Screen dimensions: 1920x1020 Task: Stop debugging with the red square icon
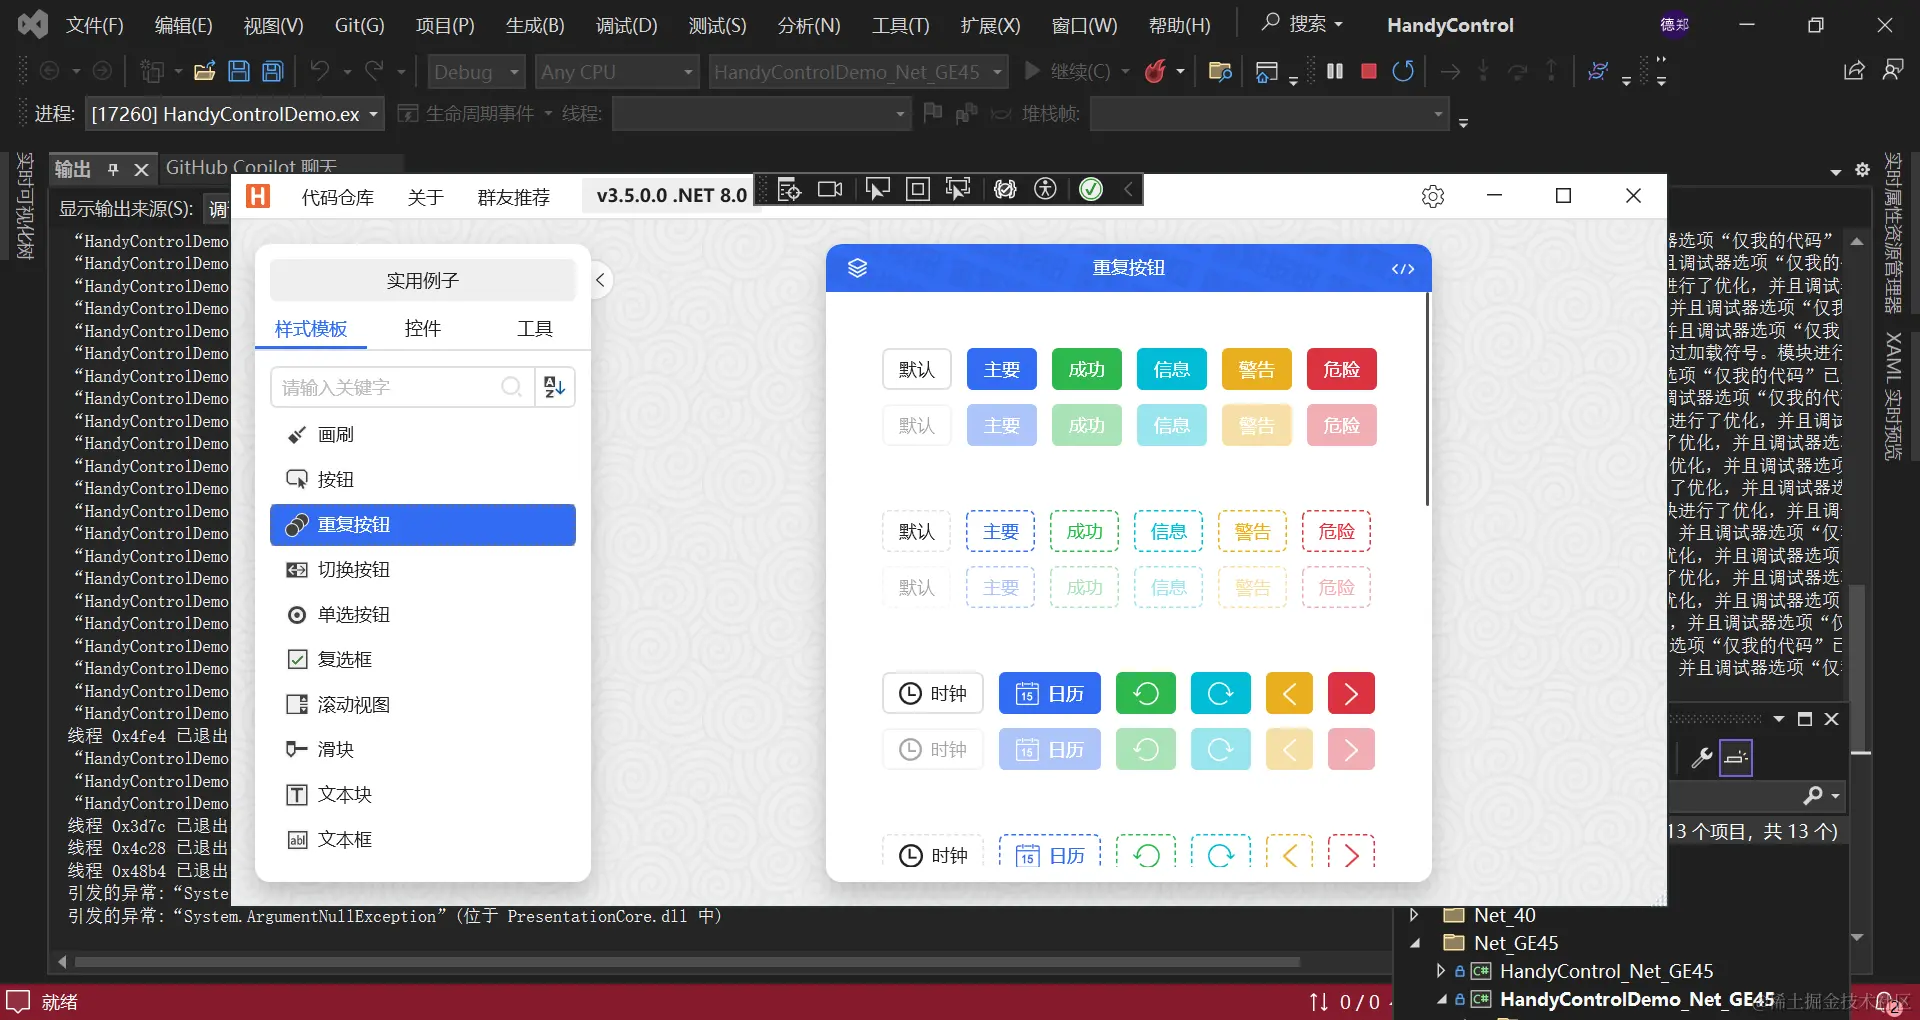(1369, 71)
